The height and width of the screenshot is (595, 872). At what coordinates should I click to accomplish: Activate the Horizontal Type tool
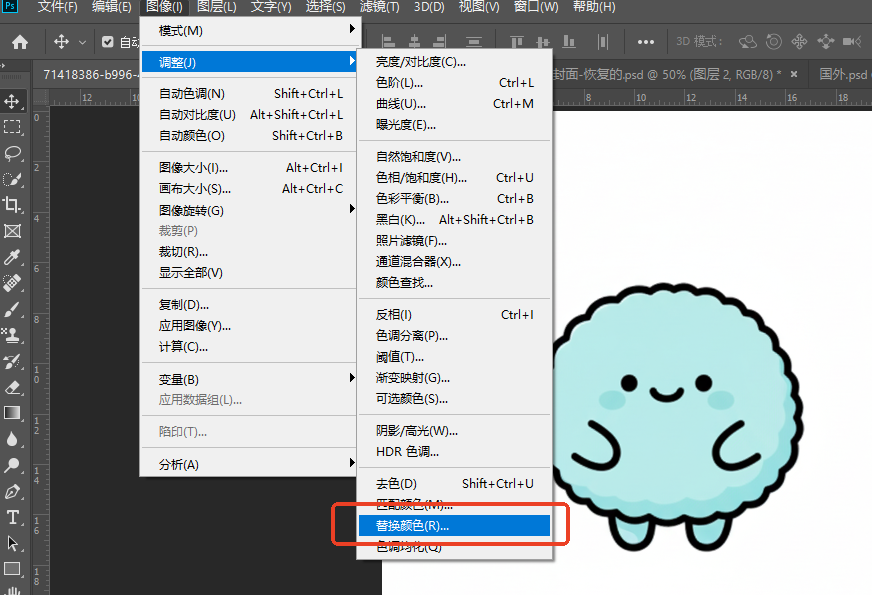pyautogui.click(x=13, y=517)
